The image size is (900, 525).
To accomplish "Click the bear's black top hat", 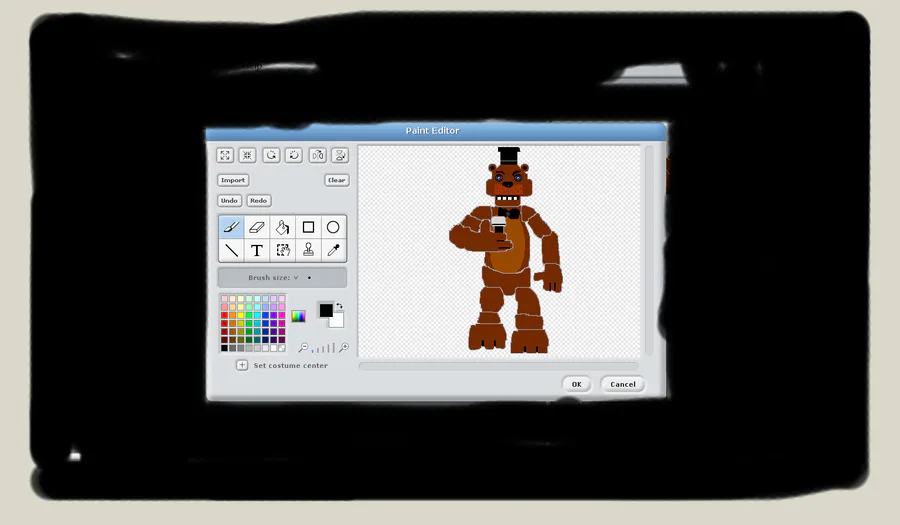I will [x=509, y=156].
